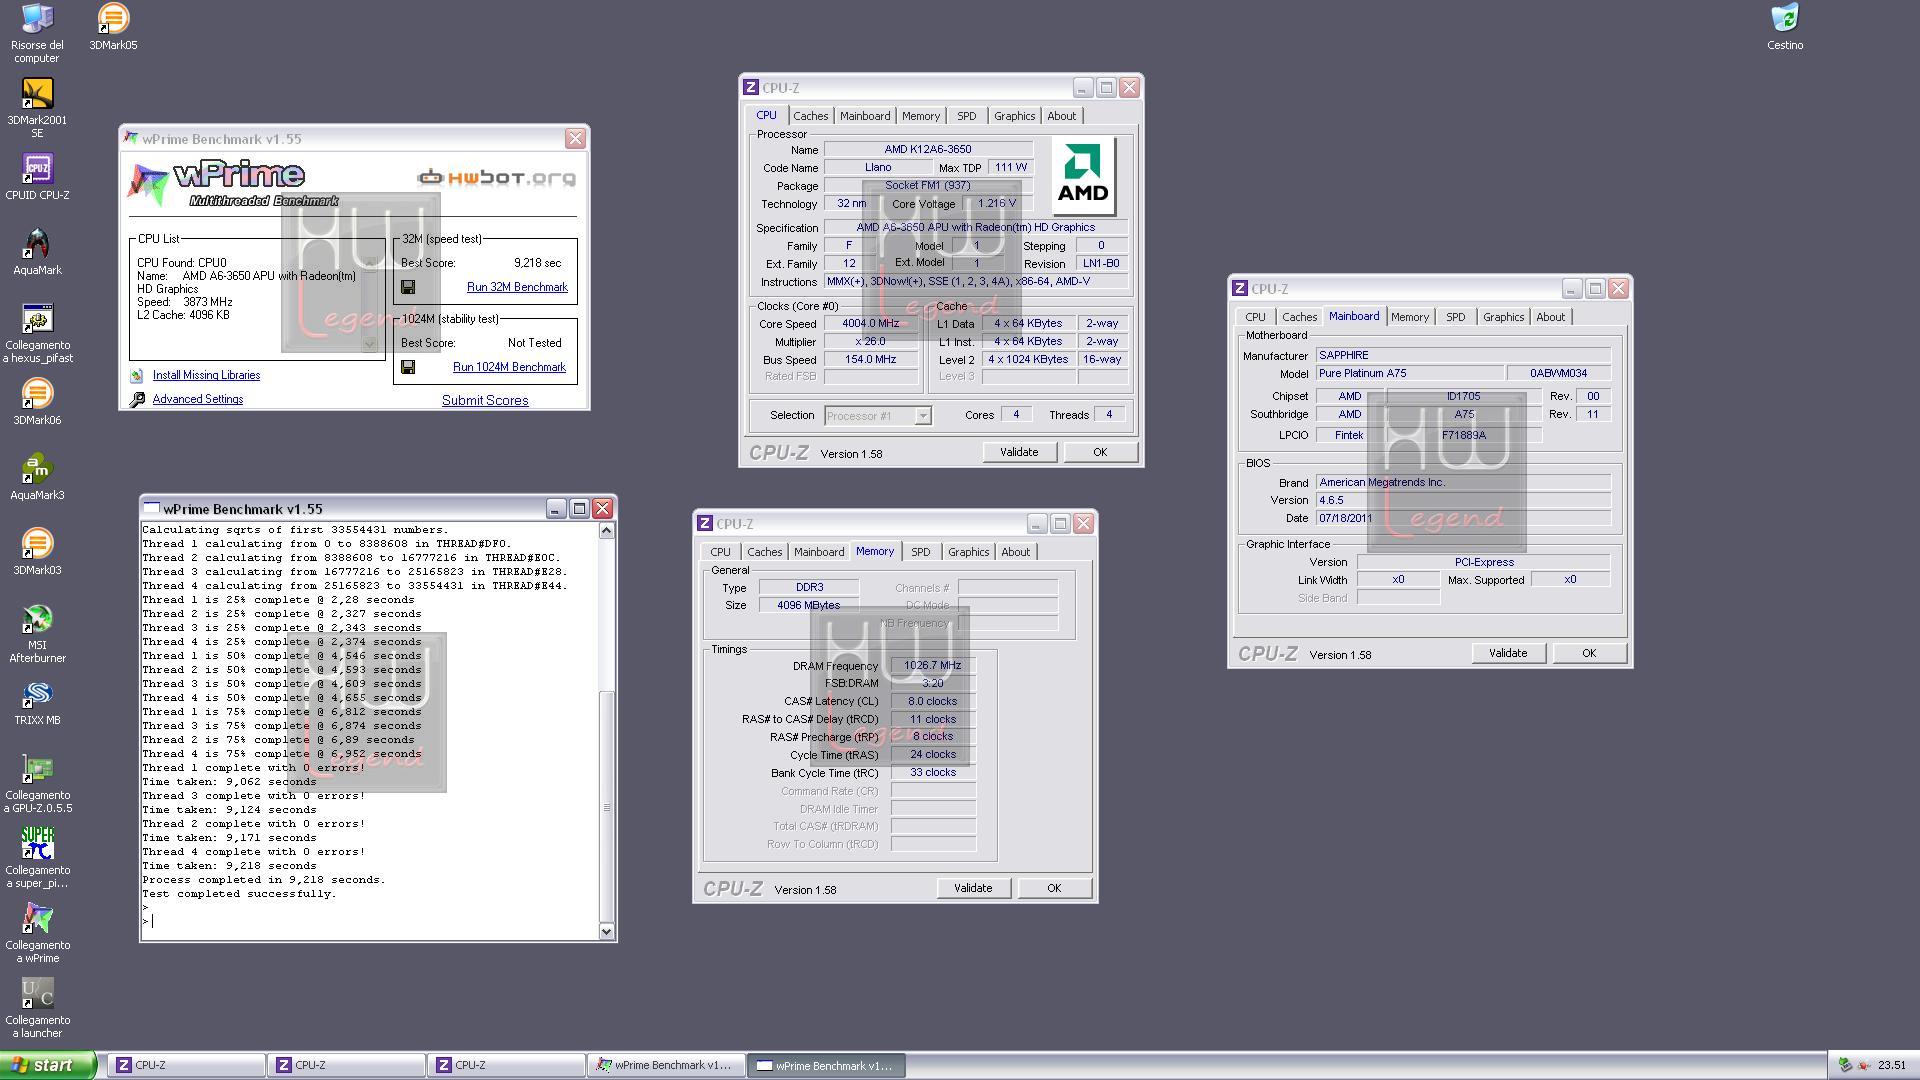Click OK in CPU-Z Memory window
The width and height of the screenshot is (1920, 1080).
click(x=1053, y=888)
